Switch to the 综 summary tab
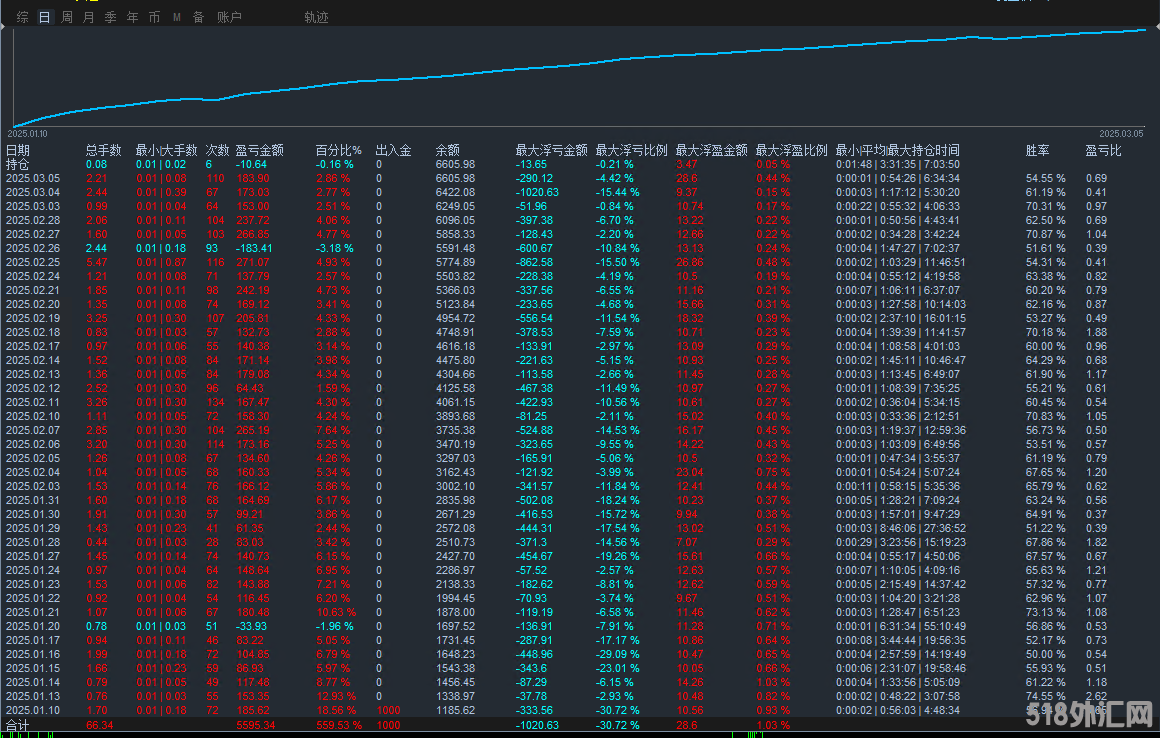 23,17
